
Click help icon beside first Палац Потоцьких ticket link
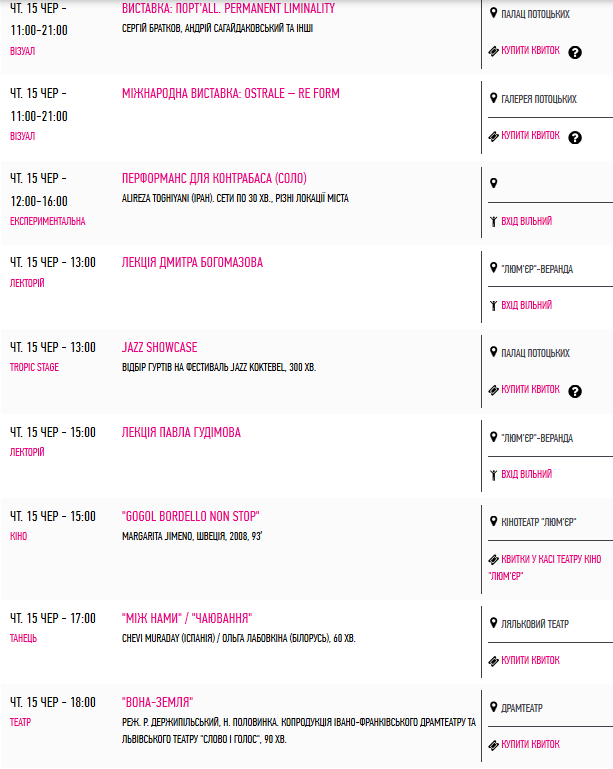pos(575,52)
